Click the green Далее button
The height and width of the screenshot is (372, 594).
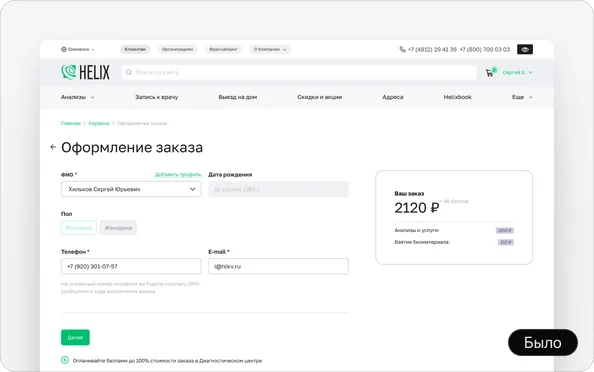tap(75, 337)
